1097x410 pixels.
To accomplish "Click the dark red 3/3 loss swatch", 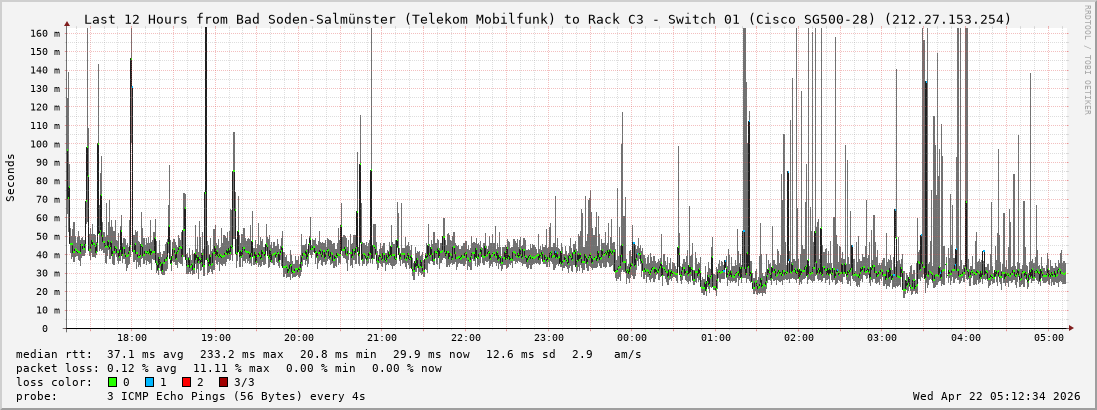I will point(223,382).
